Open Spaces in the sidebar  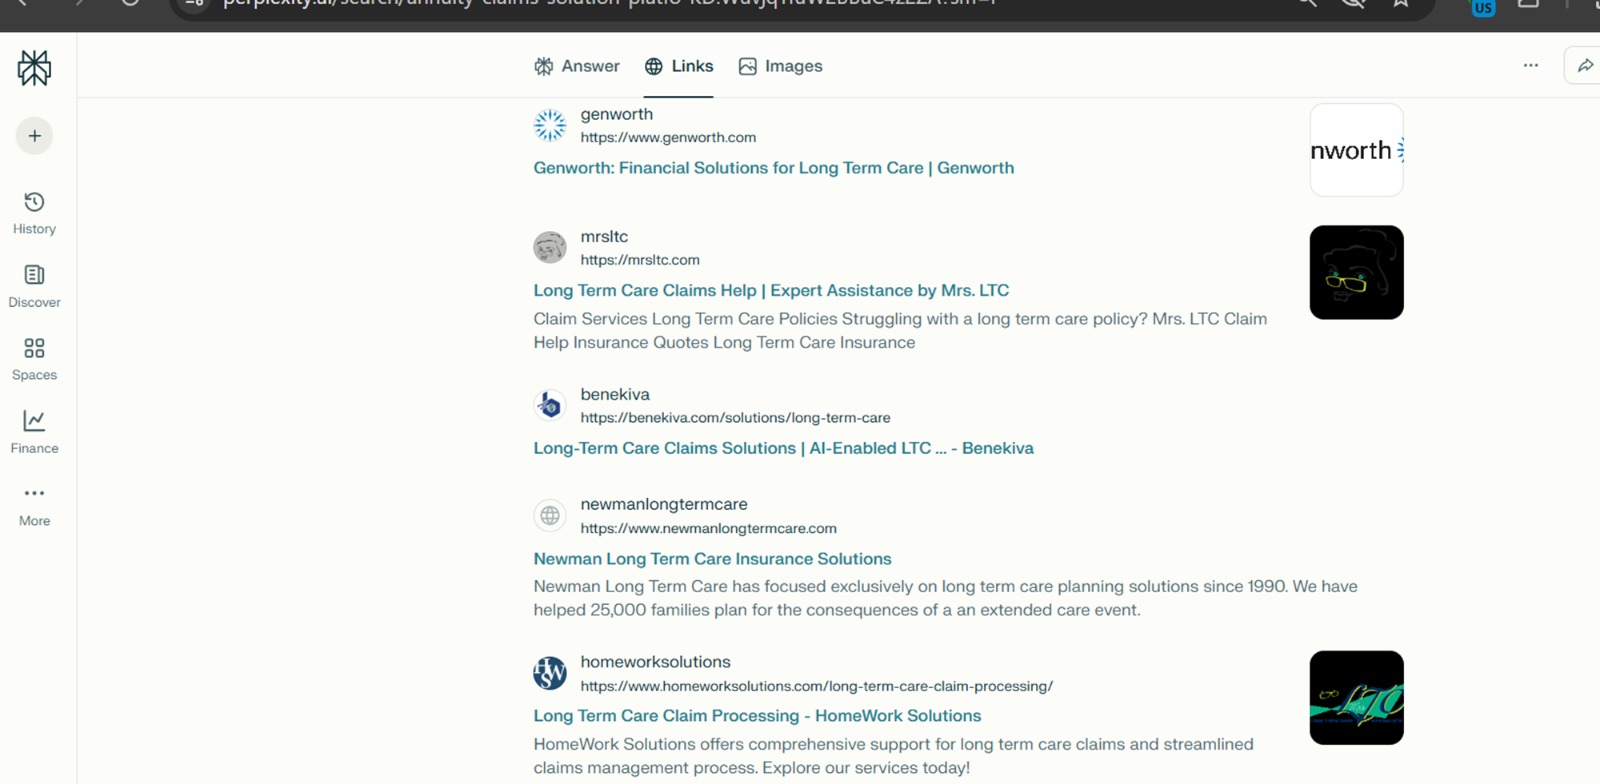tap(34, 359)
